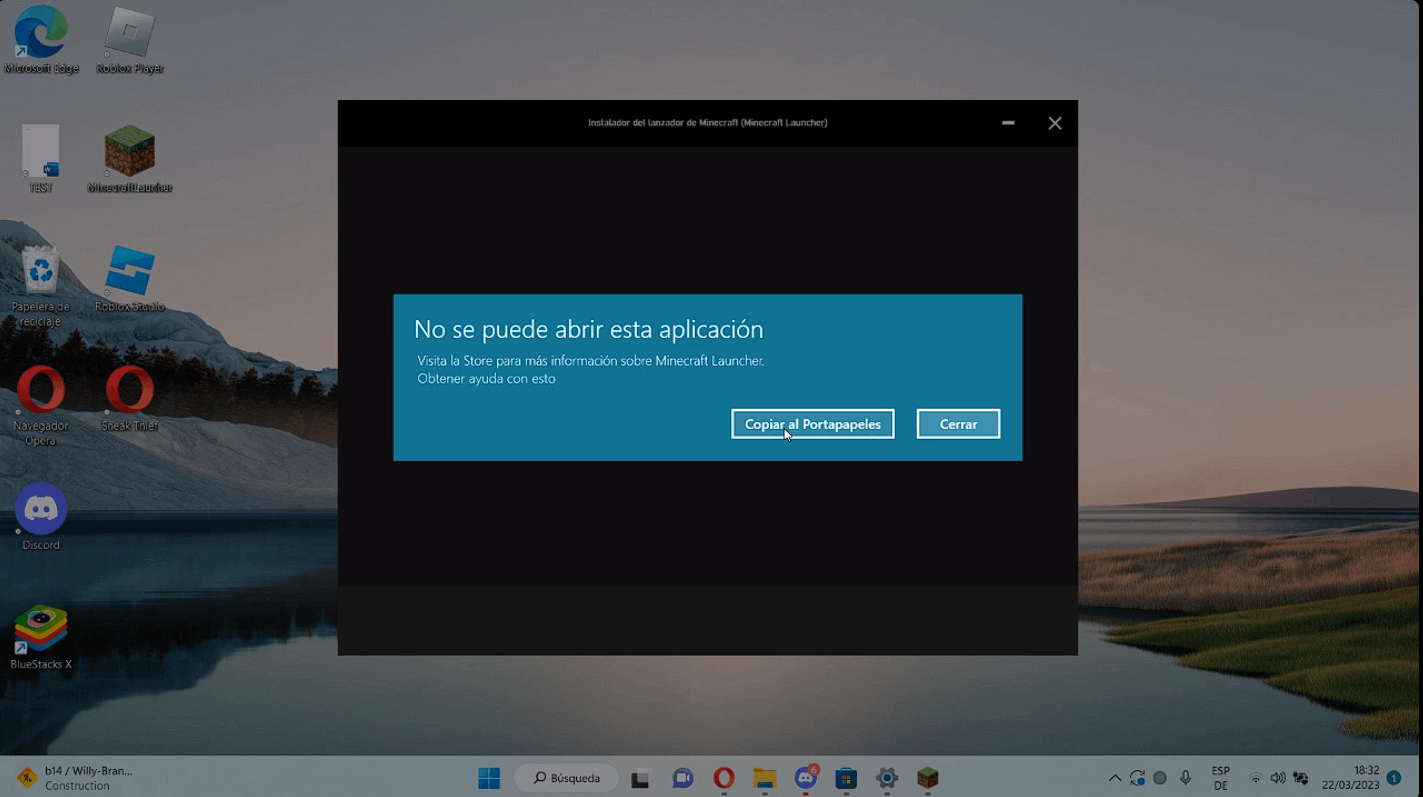Select the Discord desktop icon
Viewport: 1423px width, 797px height.
tap(41, 517)
